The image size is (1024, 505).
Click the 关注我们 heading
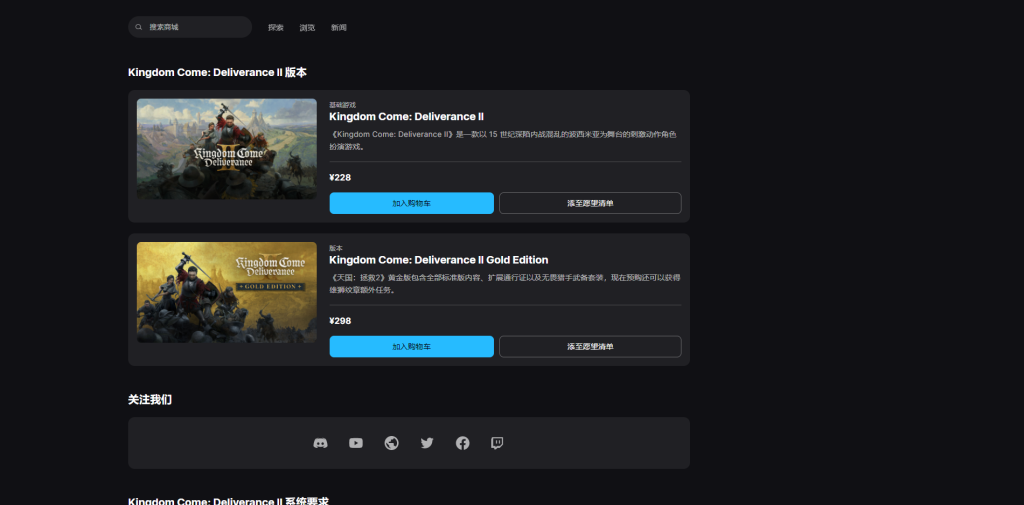[x=150, y=399]
